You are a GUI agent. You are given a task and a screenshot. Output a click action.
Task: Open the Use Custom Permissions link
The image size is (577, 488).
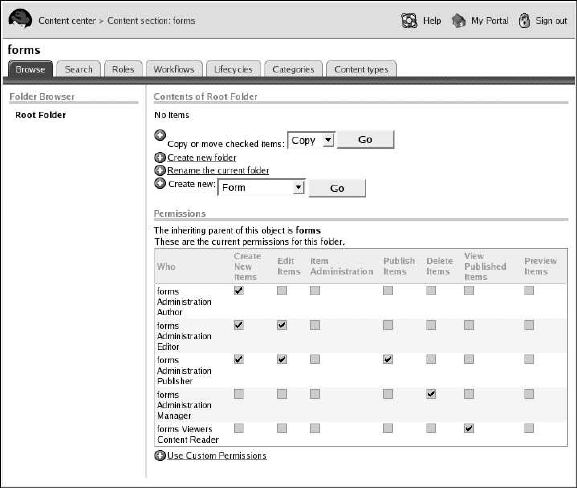[x=217, y=456]
